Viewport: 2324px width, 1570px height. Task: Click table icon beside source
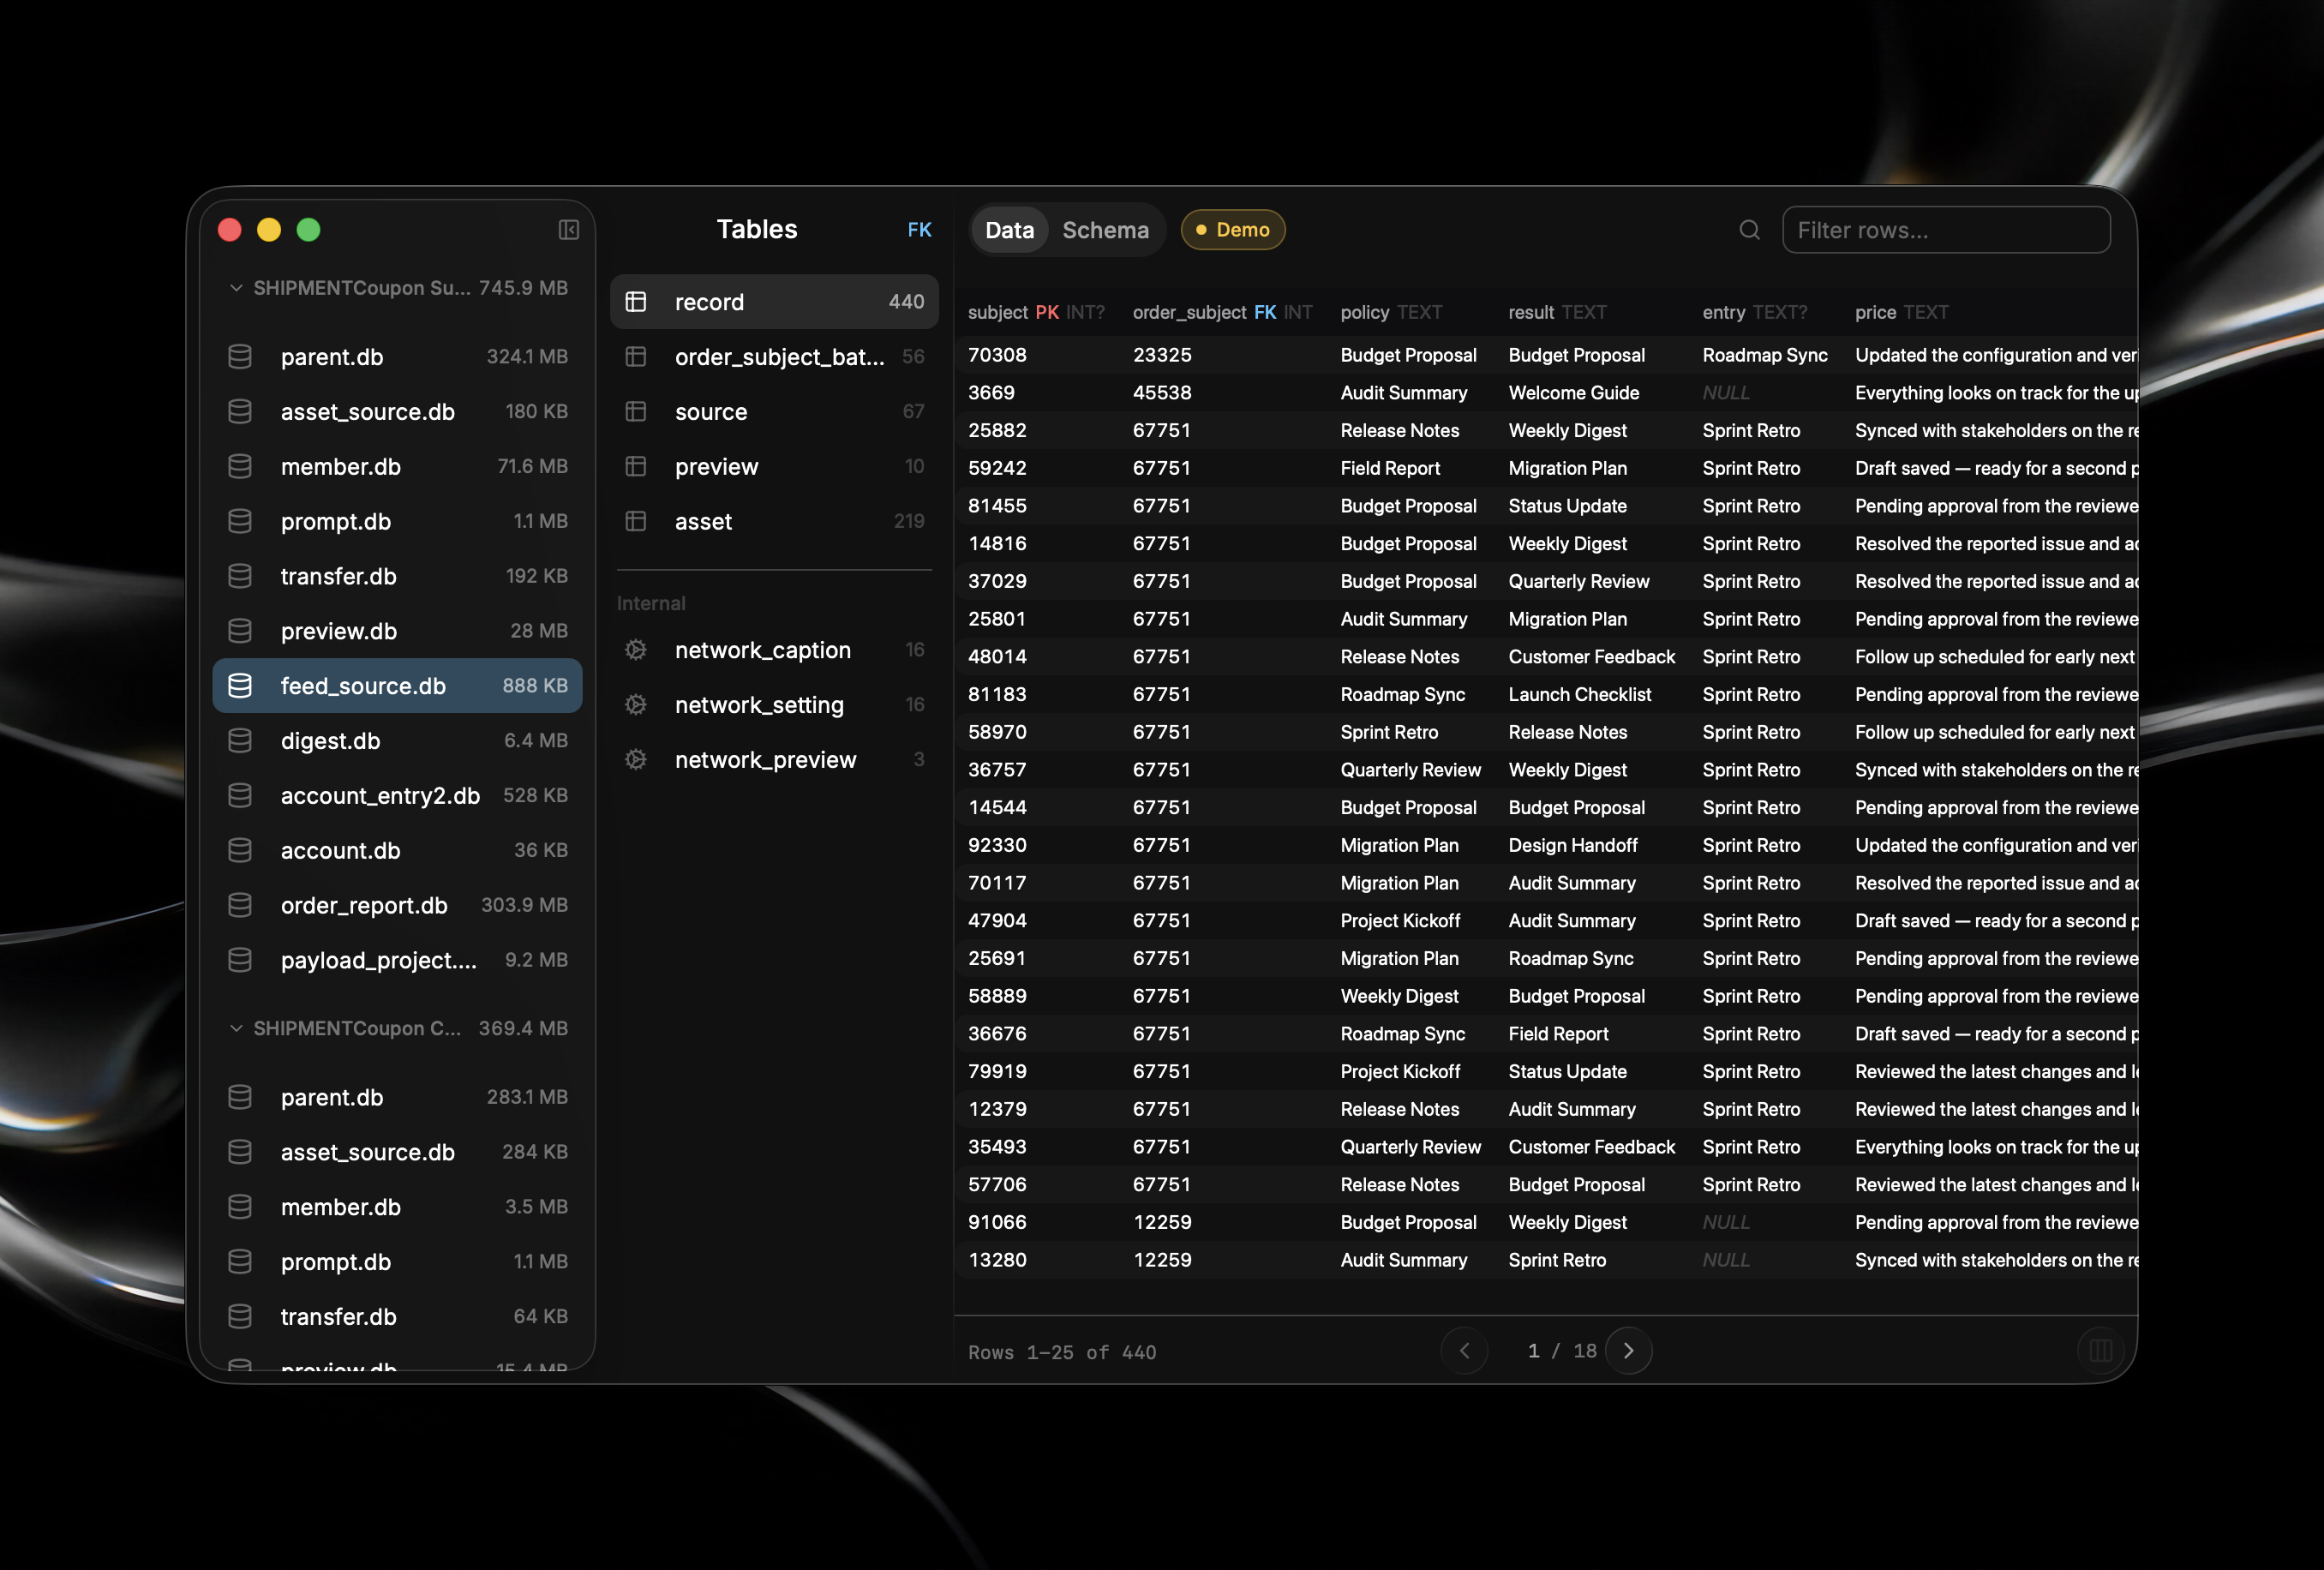click(x=636, y=411)
